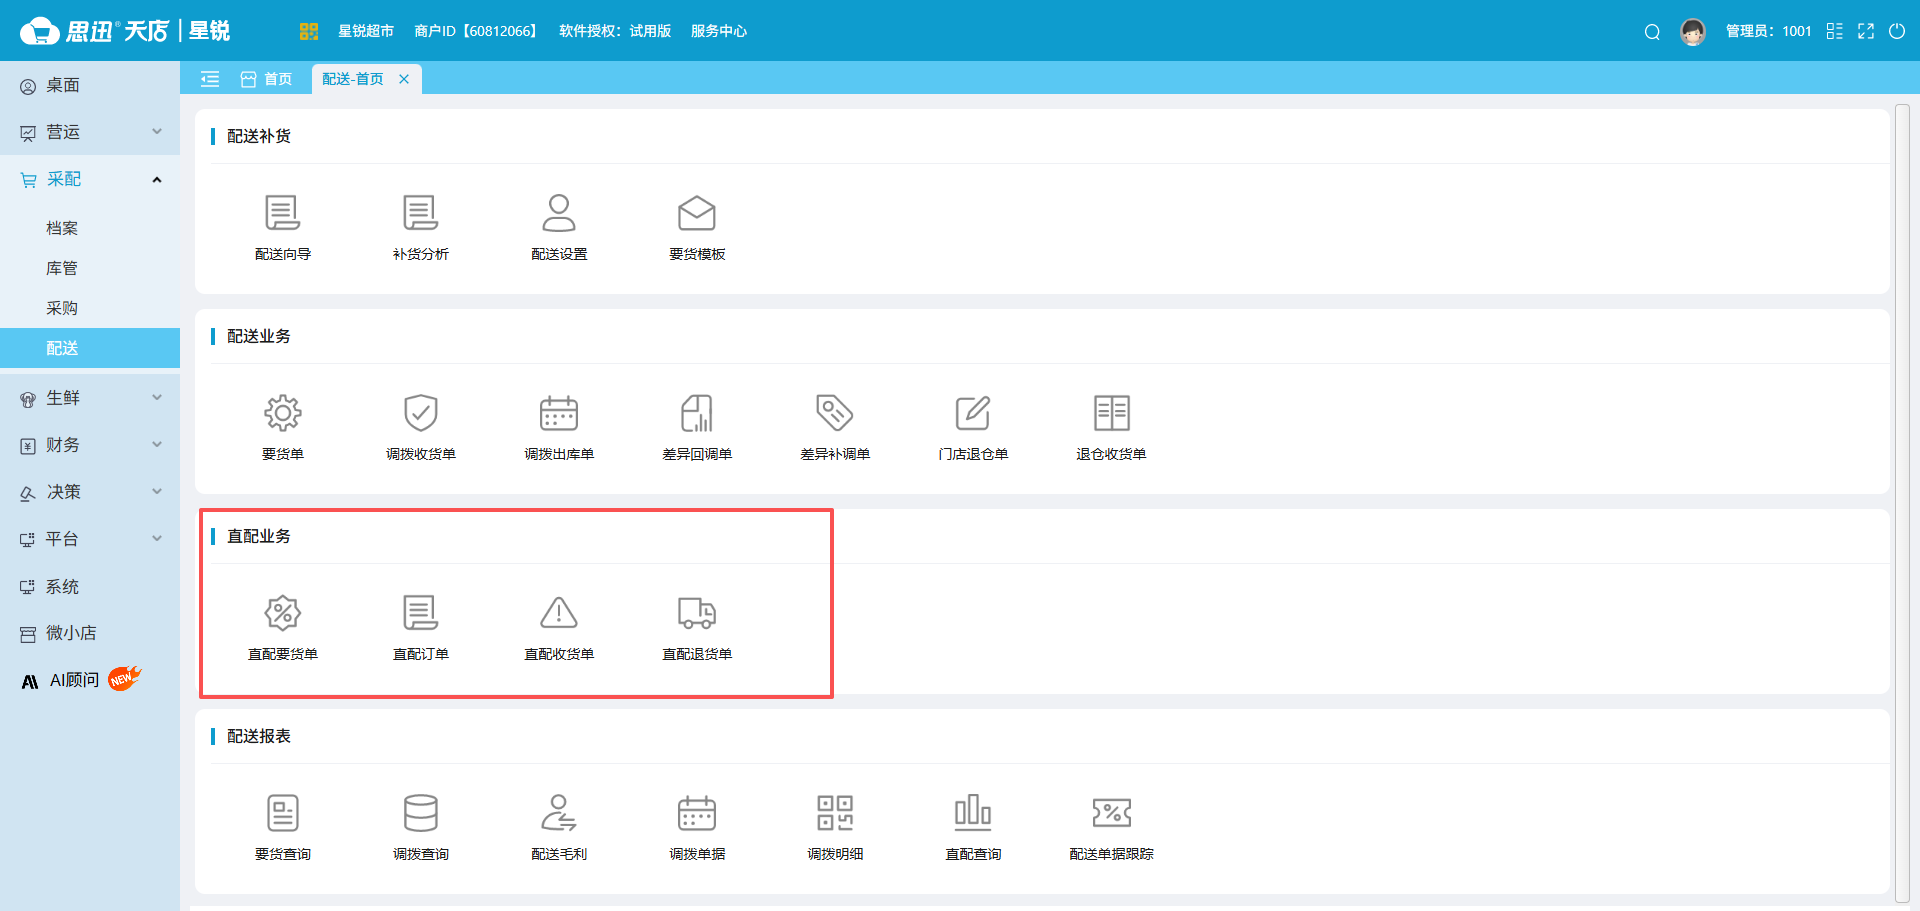Select the 调拨收货单 shield icon
The image size is (1920, 911).
tap(420, 414)
